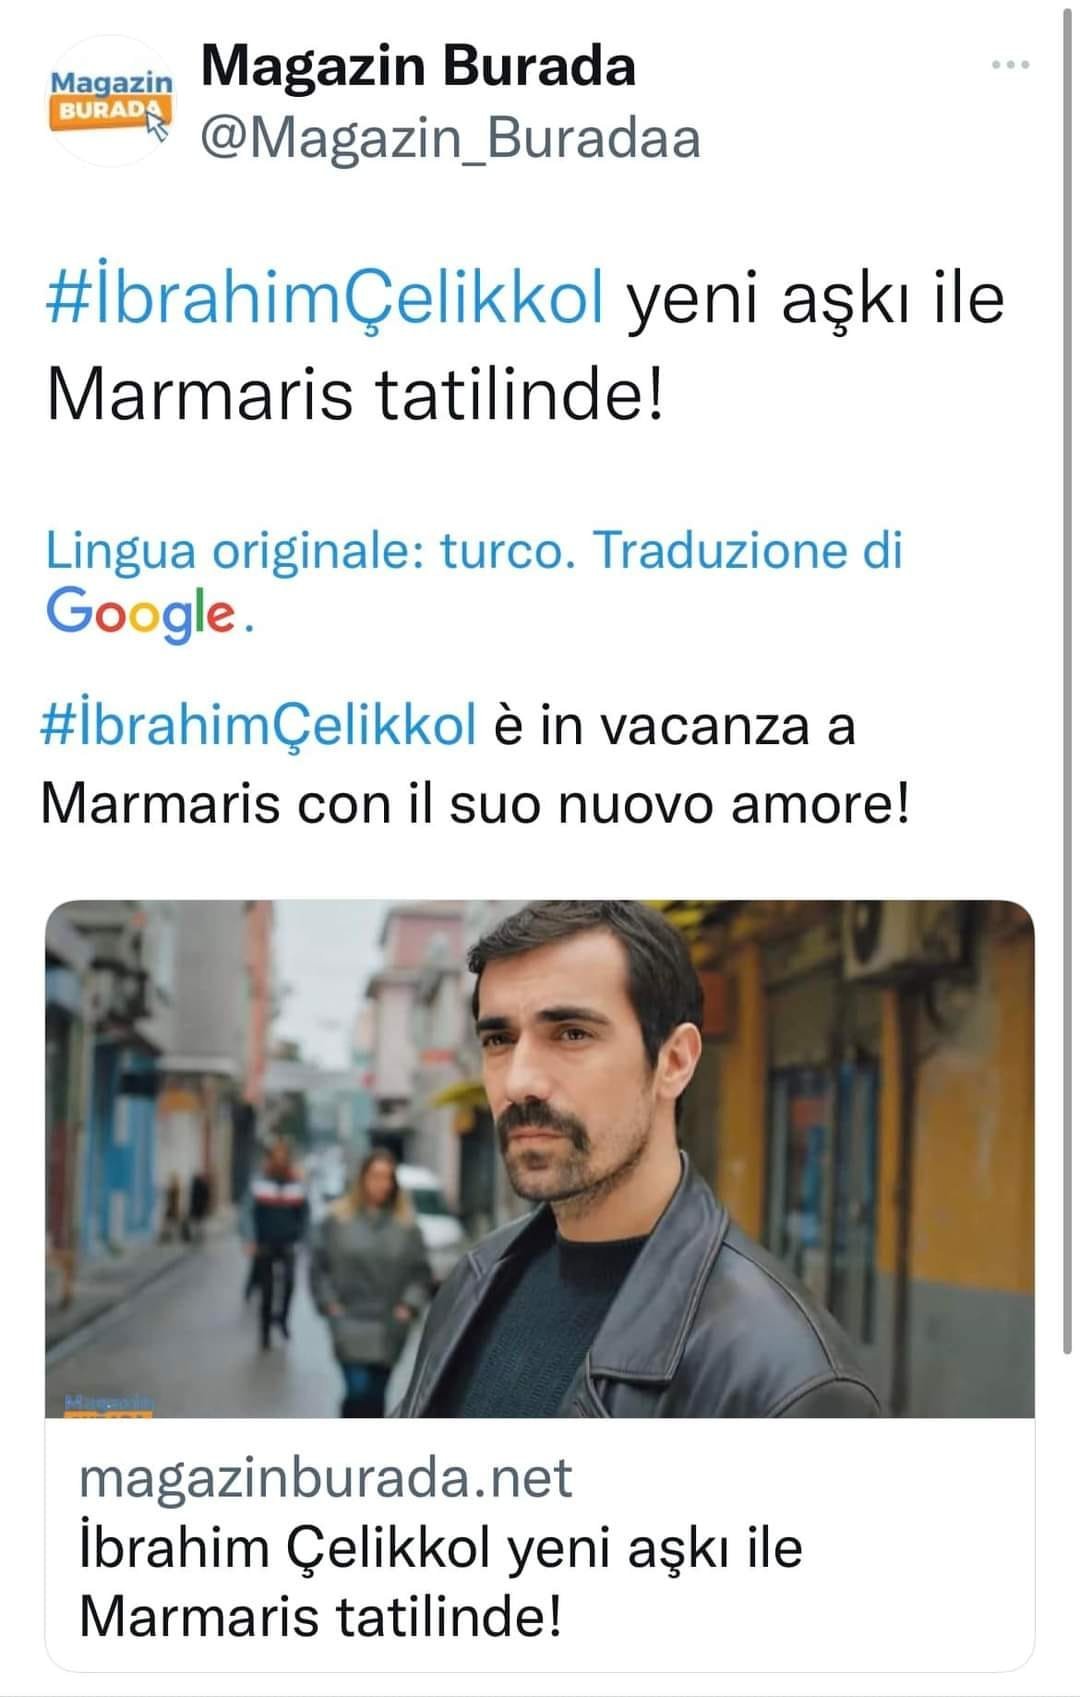Open the Magazin Burada profile avatar
This screenshot has width=1080, height=1697.
[x=112, y=101]
